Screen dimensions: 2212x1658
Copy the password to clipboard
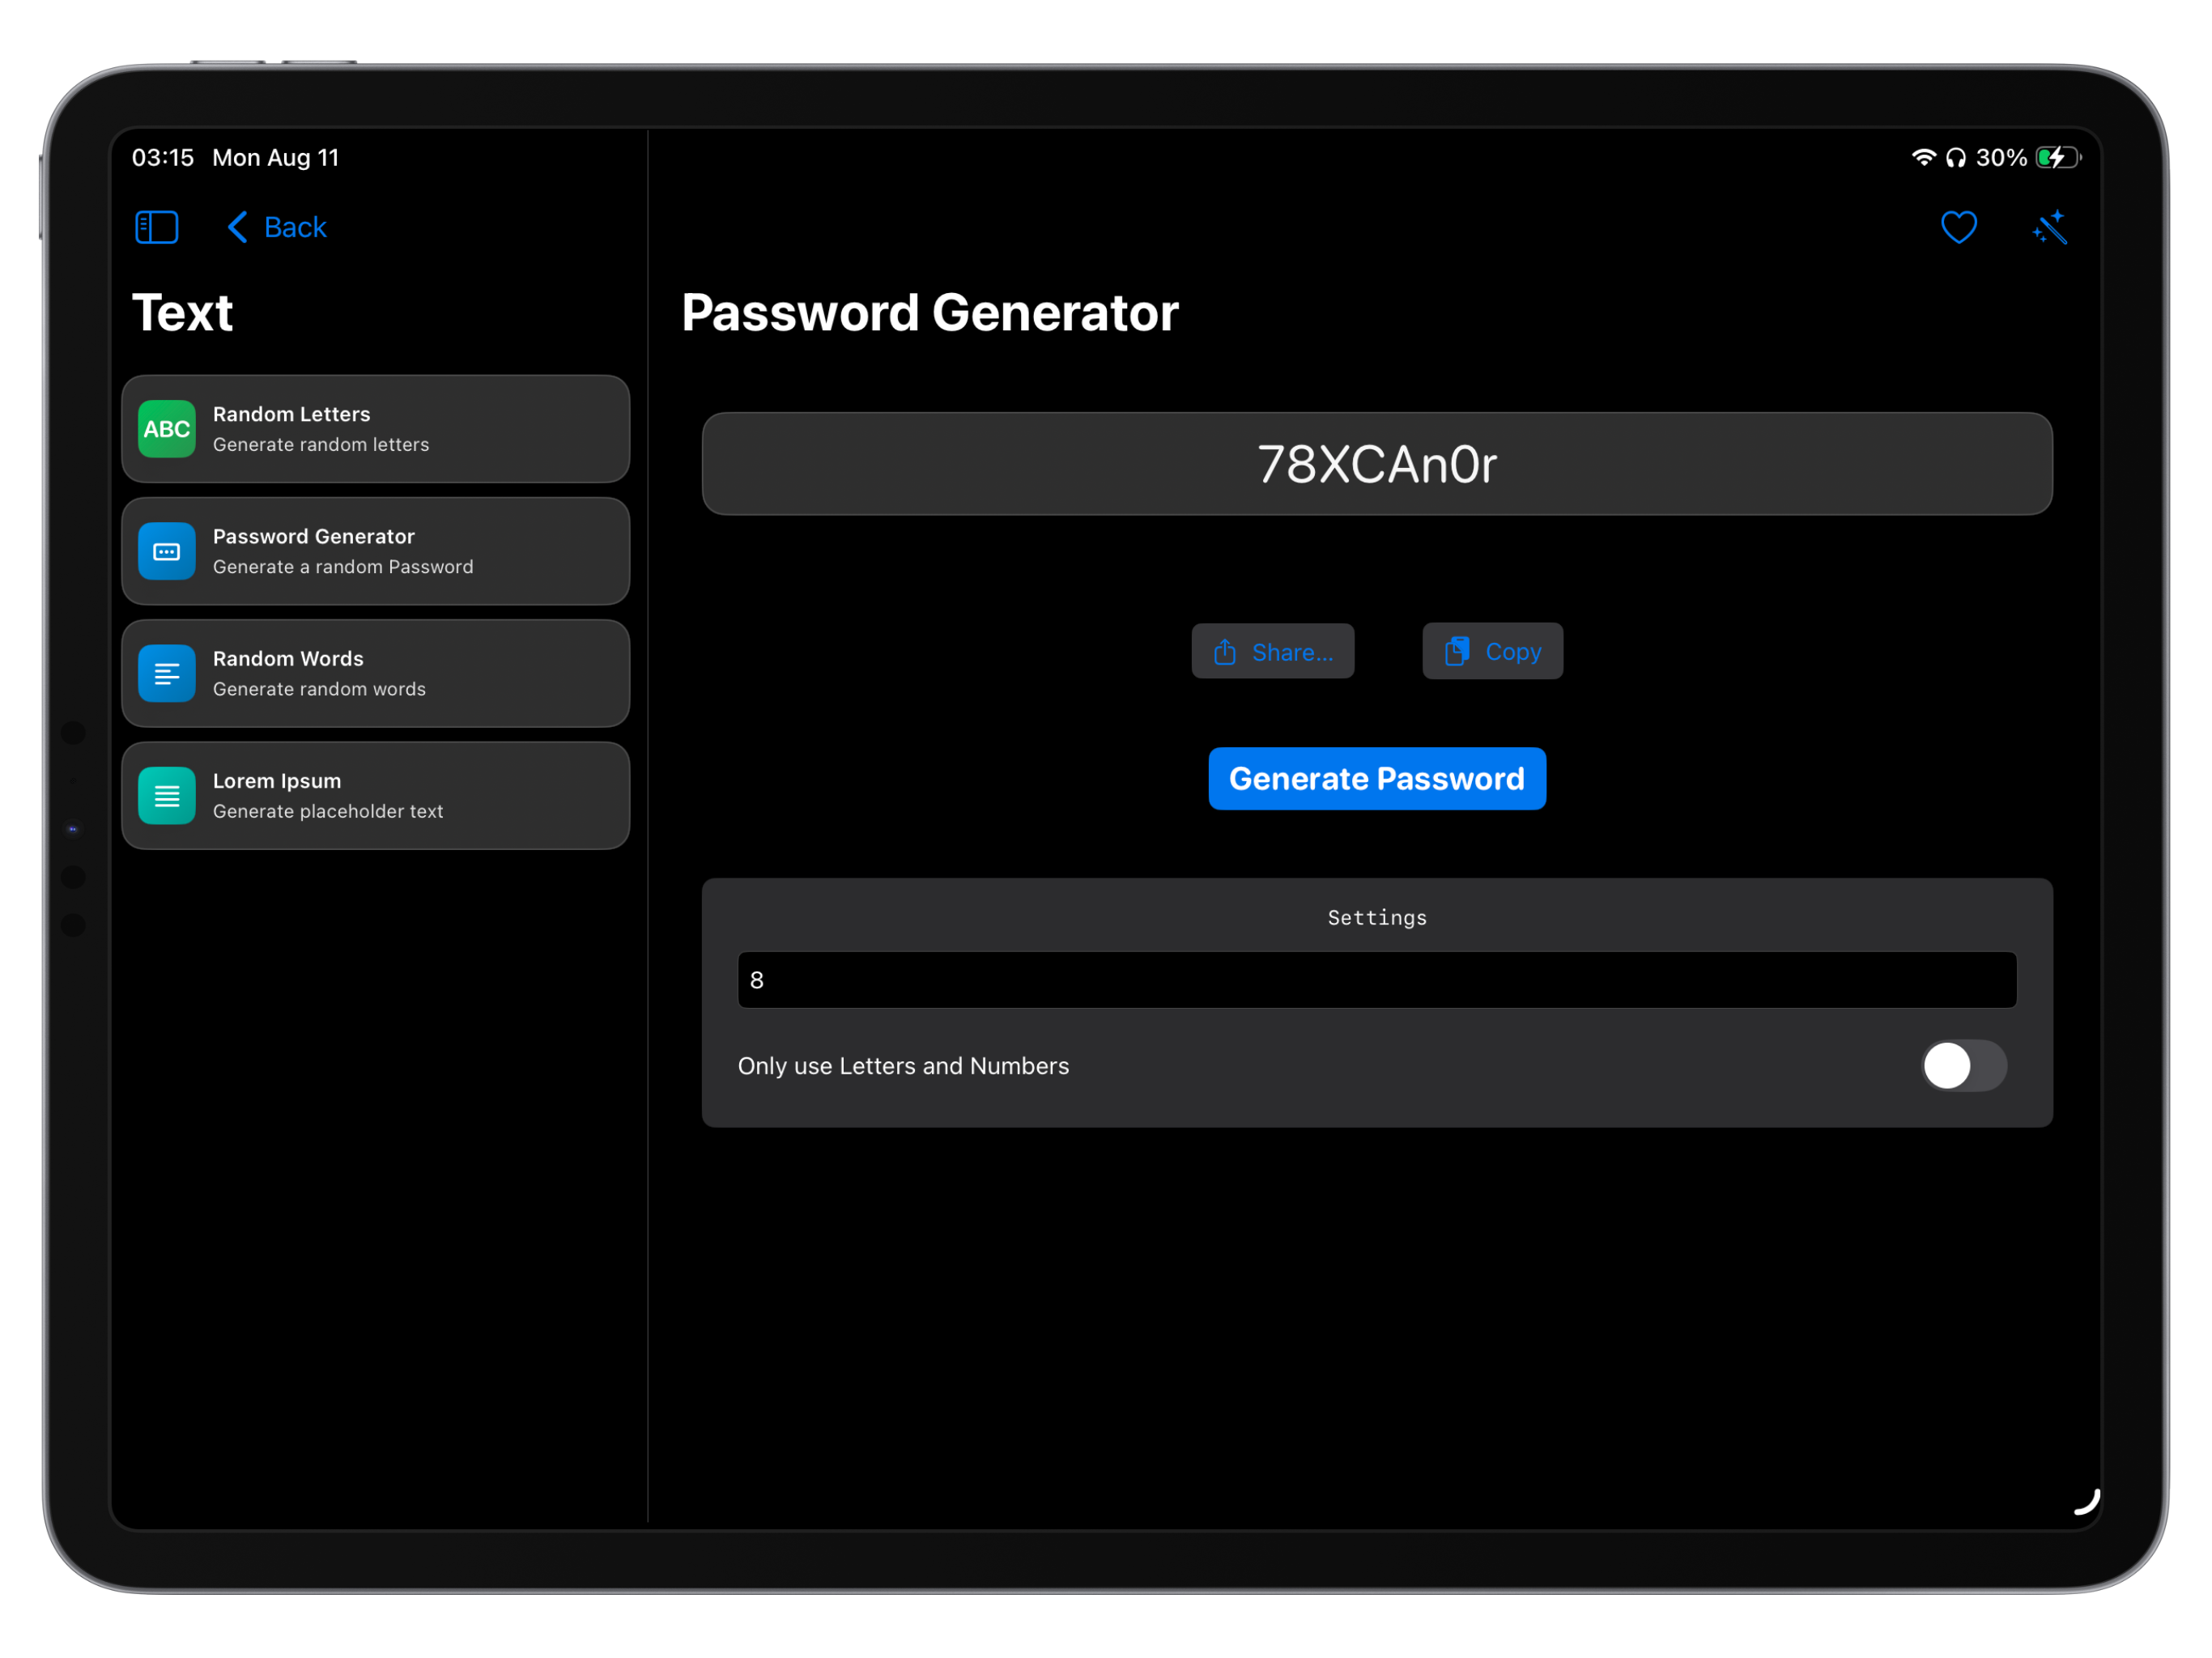click(x=1493, y=651)
